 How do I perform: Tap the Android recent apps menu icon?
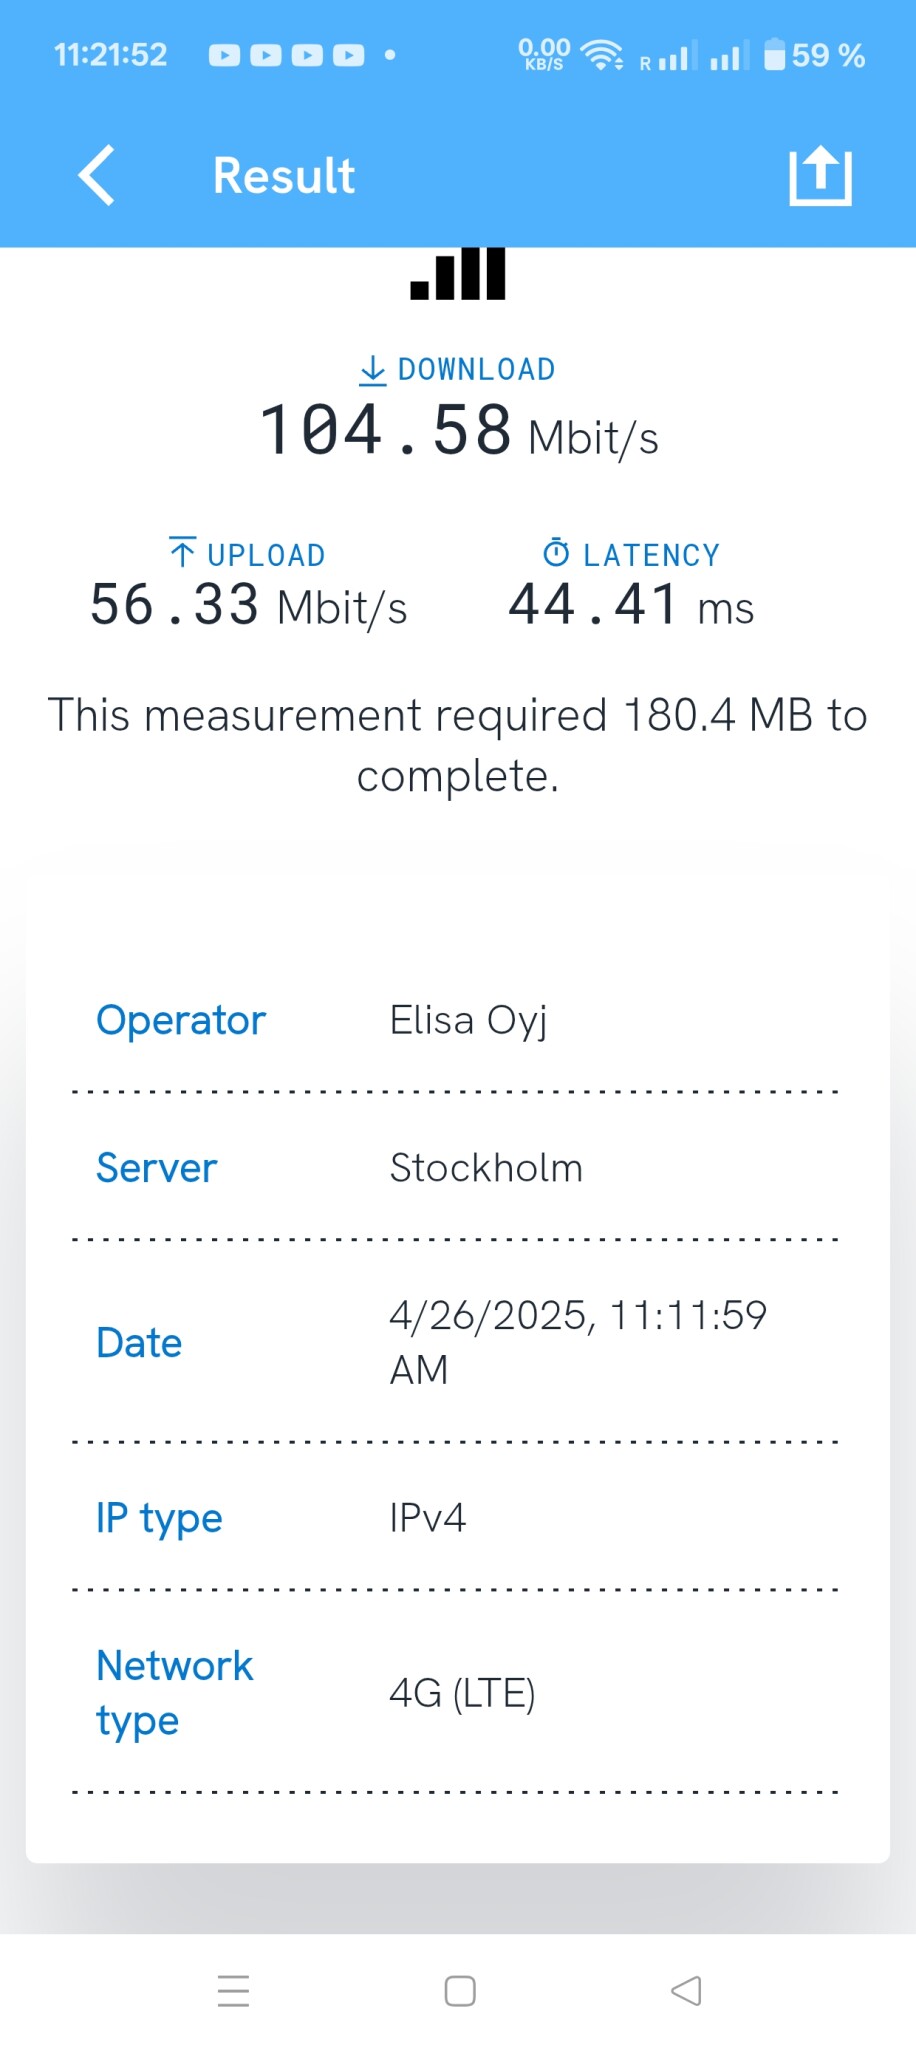[233, 1991]
